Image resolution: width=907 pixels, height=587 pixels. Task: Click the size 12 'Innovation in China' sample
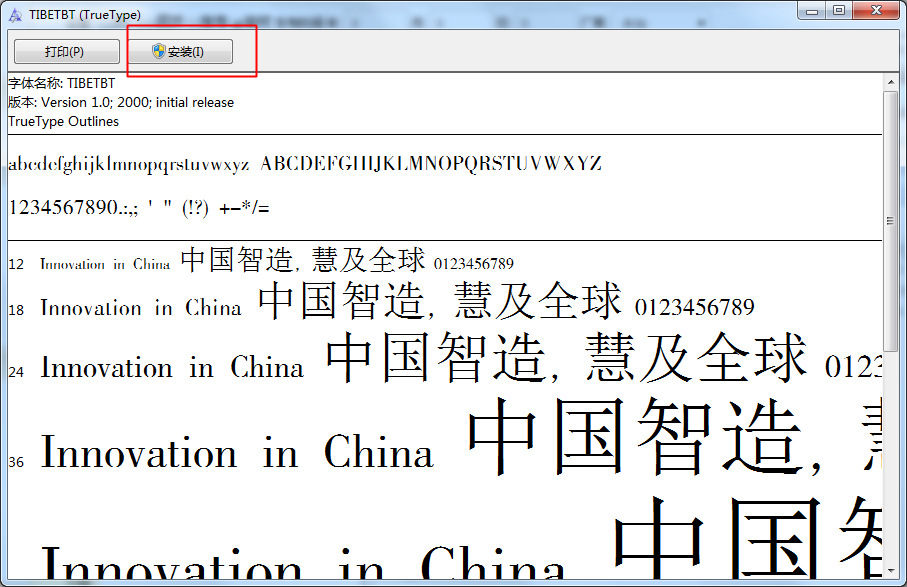pyautogui.click(x=105, y=264)
